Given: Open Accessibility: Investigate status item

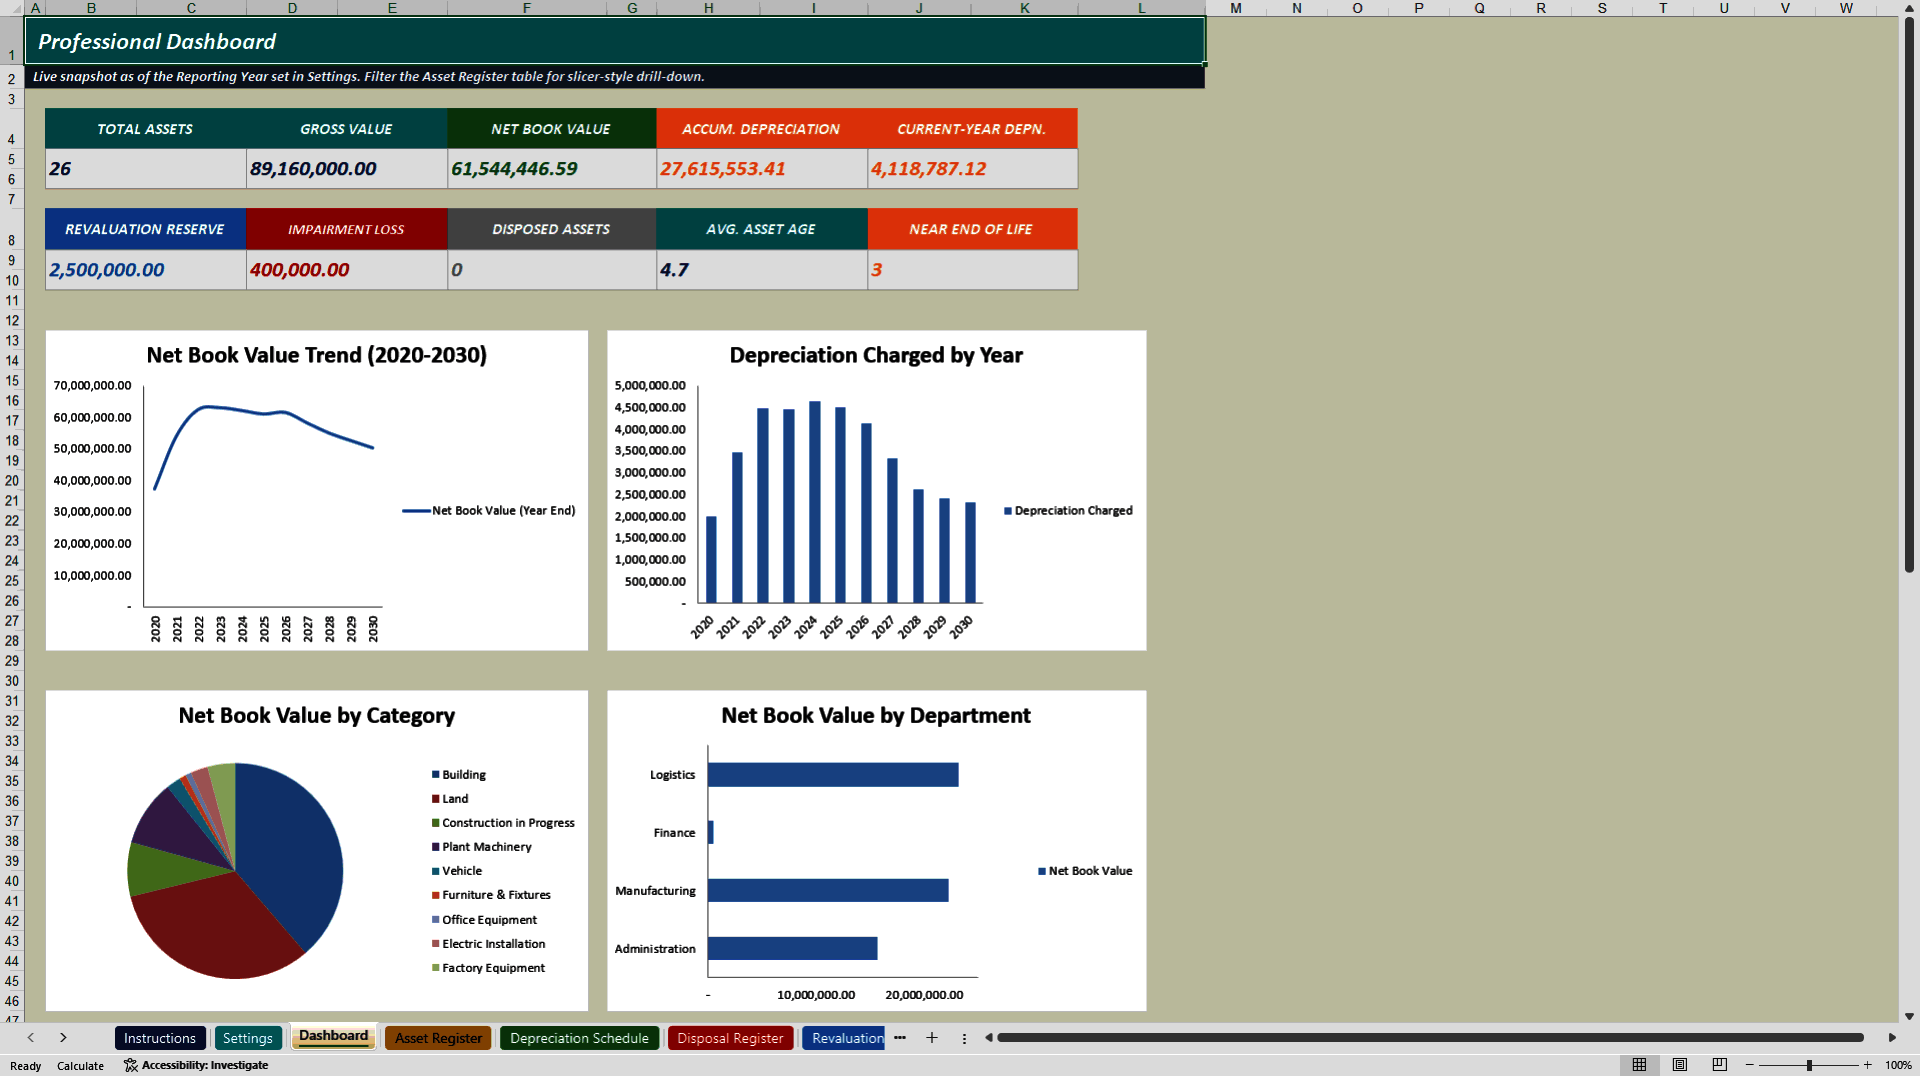Looking at the screenshot, I should 196,1065.
